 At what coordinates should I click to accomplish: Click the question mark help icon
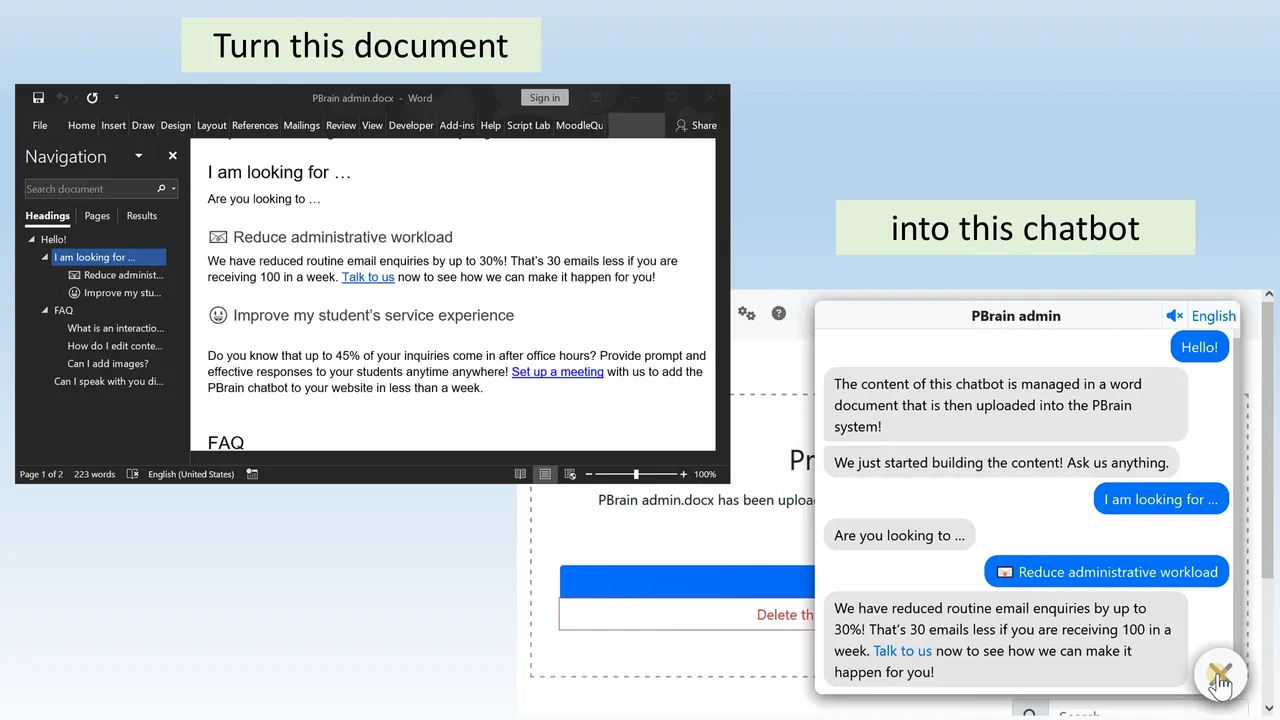click(779, 314)
